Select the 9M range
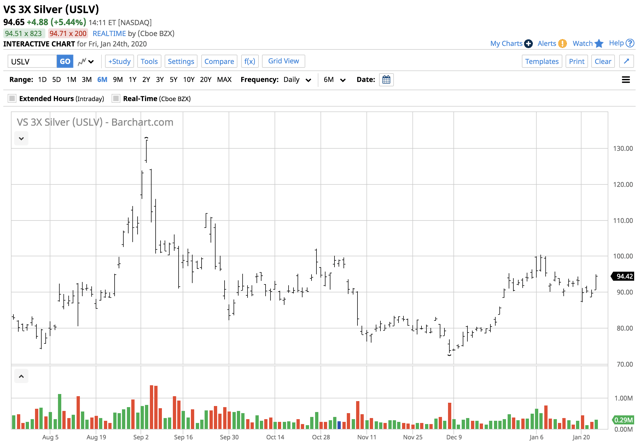Screen dimensions: 640x441 pyautogui.click(x=118, y=80)
